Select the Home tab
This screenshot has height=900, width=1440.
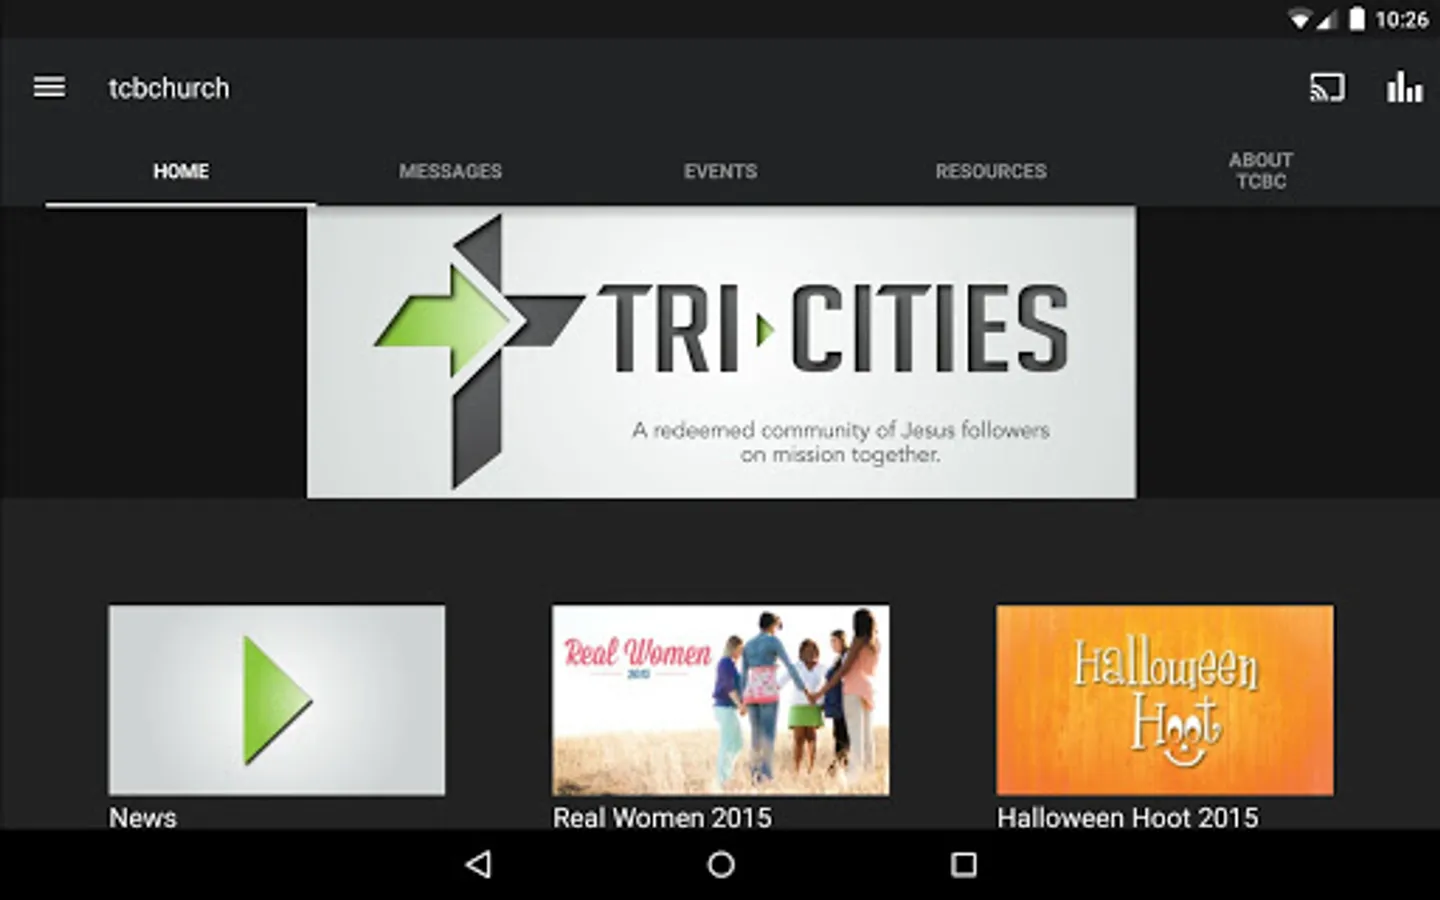181,171
